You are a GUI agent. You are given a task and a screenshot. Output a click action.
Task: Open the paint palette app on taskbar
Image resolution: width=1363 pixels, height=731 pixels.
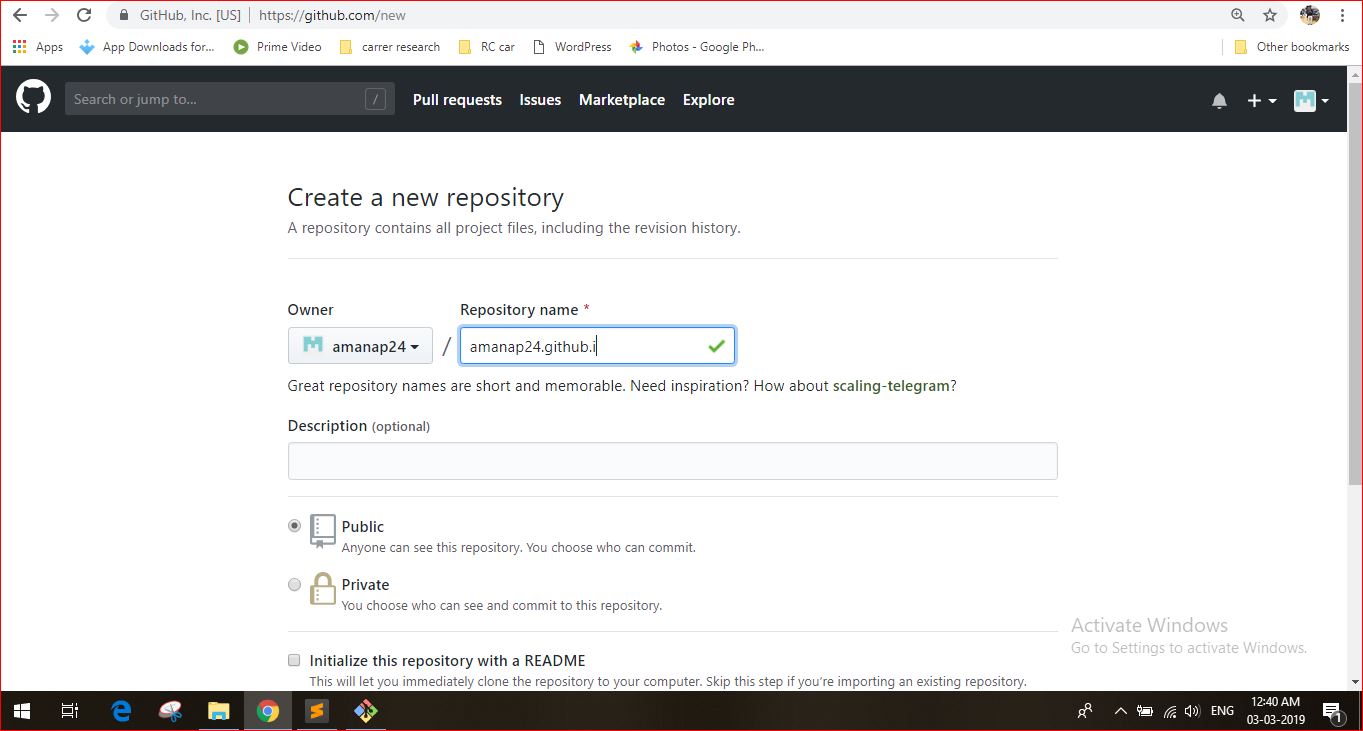click(x=170, y=711)
